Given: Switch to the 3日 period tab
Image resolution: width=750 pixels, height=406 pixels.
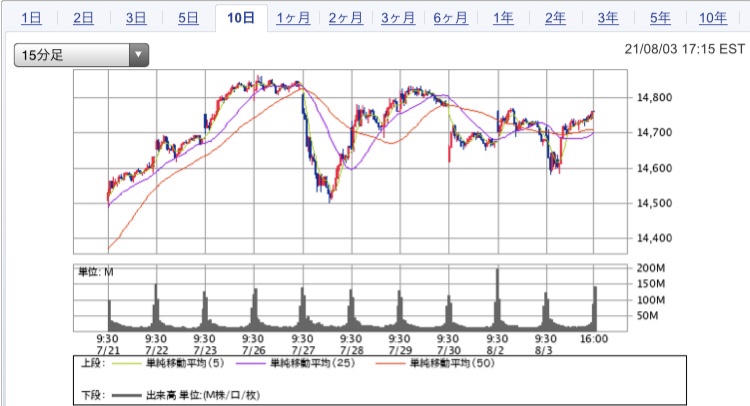Looking at the screenshot, I should point(136,18).
